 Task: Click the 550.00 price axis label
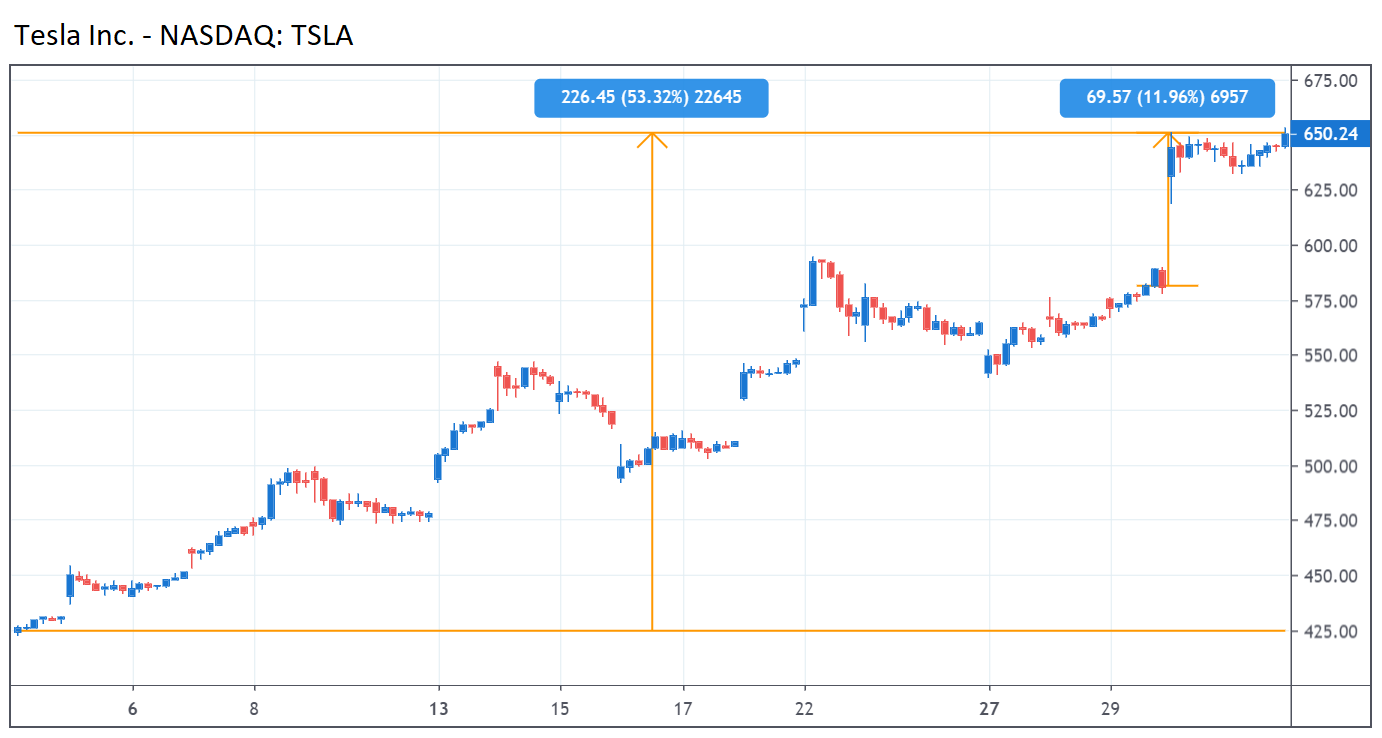1330,355
